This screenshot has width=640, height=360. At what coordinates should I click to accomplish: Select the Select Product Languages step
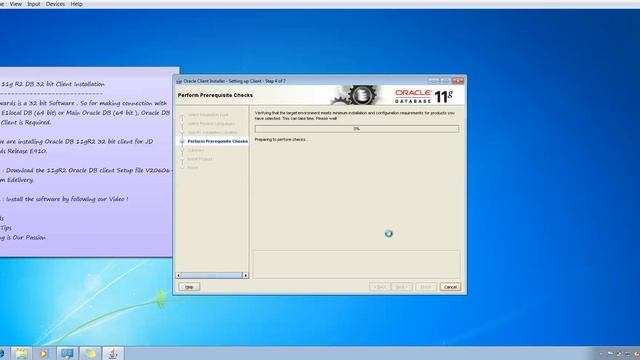[211, 124]
